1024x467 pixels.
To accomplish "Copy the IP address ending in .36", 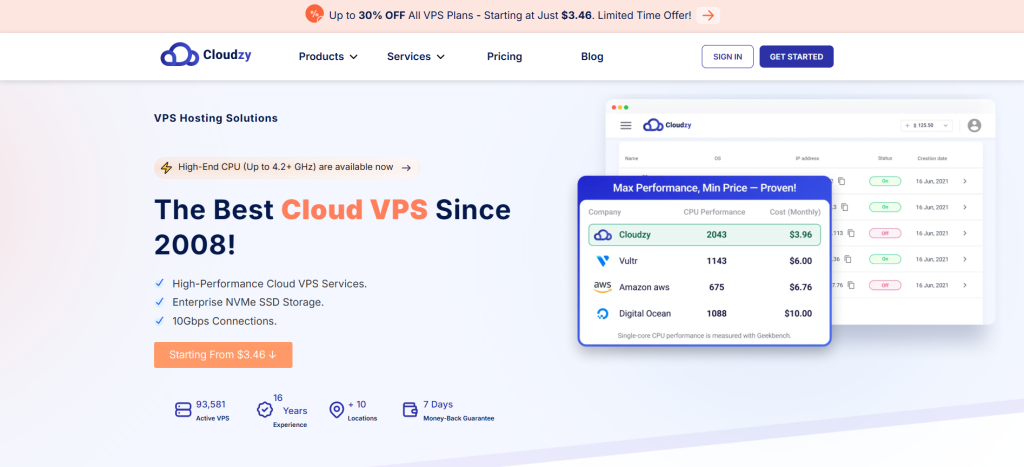I will 848,259.
